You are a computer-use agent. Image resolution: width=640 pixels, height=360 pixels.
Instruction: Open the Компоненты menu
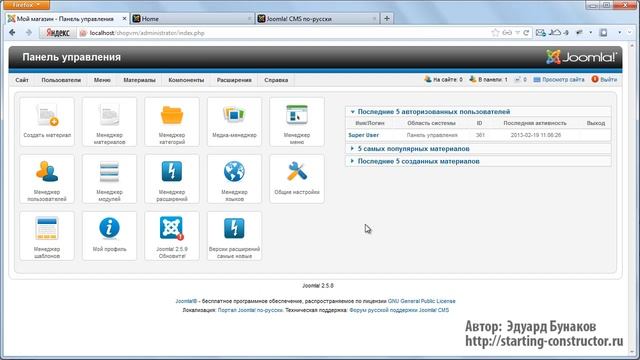(x=186, y=80)
